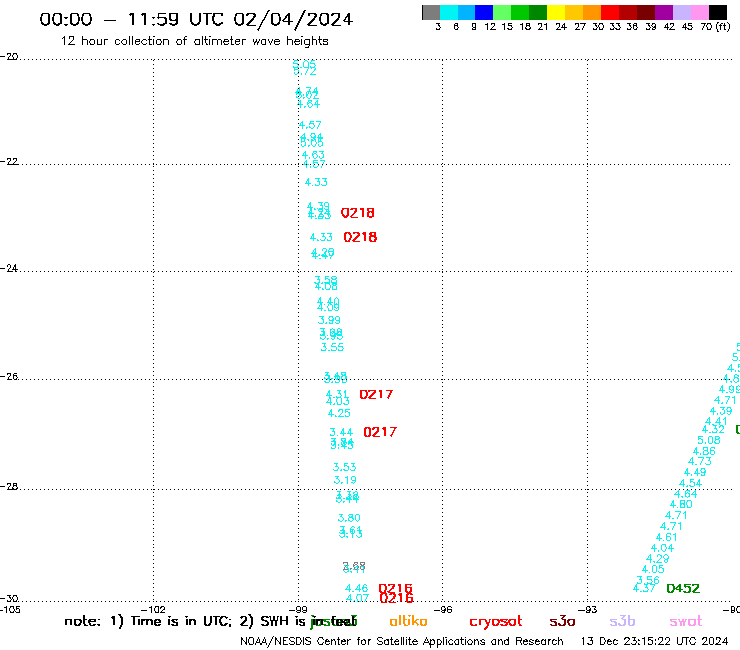Click the black swatch at legend end
The width and height of the screenshot is (740, 650).
(x=718, y=12)
